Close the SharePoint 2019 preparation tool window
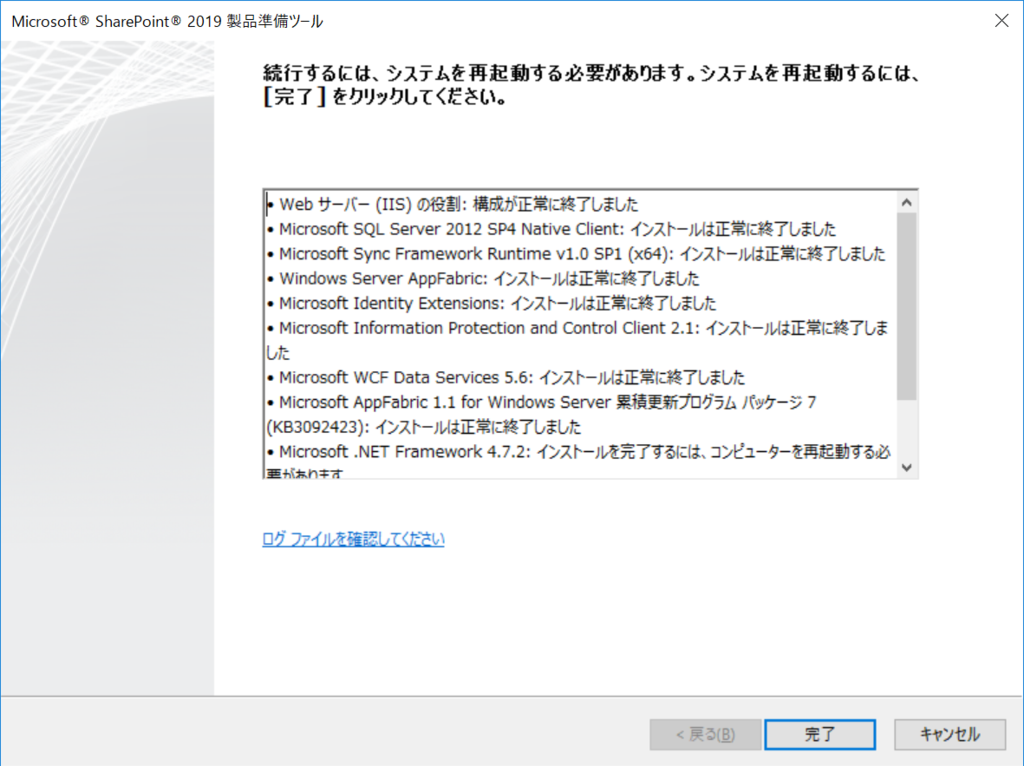 point(1001,20)
